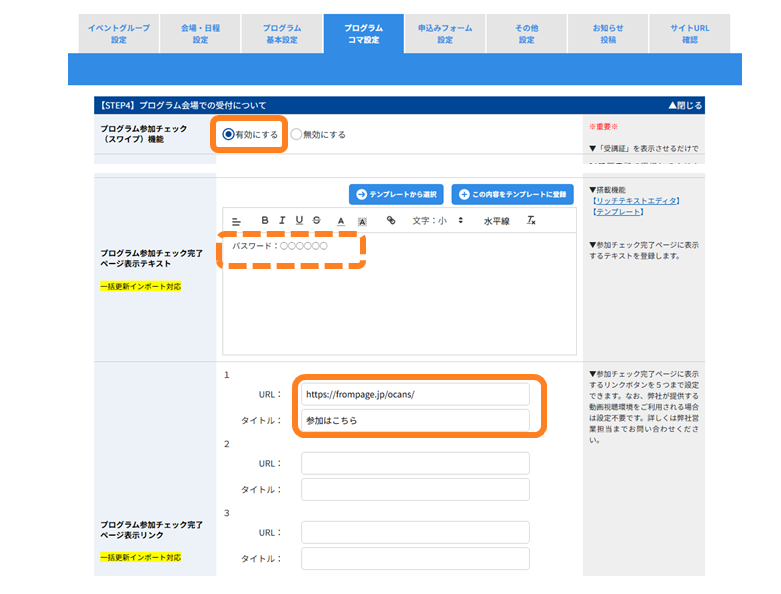Switch to the 会場・日程設定 tab

pos(200,33)
